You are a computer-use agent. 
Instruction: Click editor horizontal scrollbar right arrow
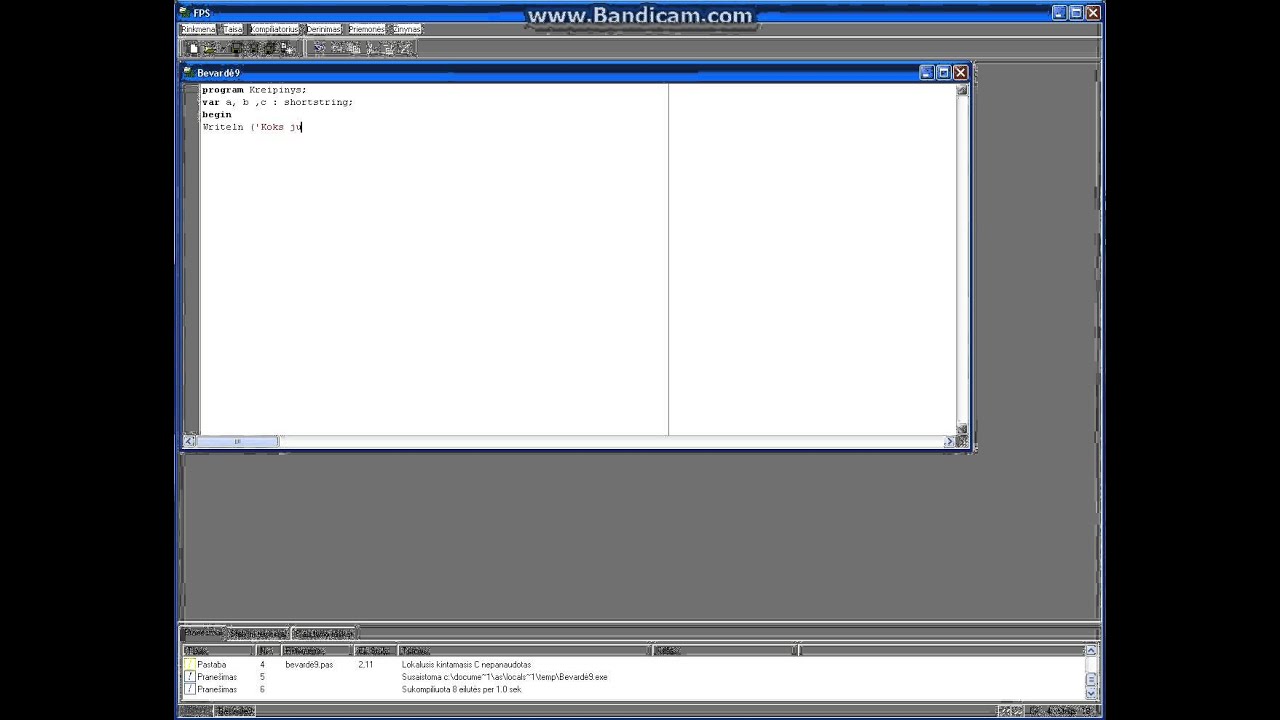point(949,441)
